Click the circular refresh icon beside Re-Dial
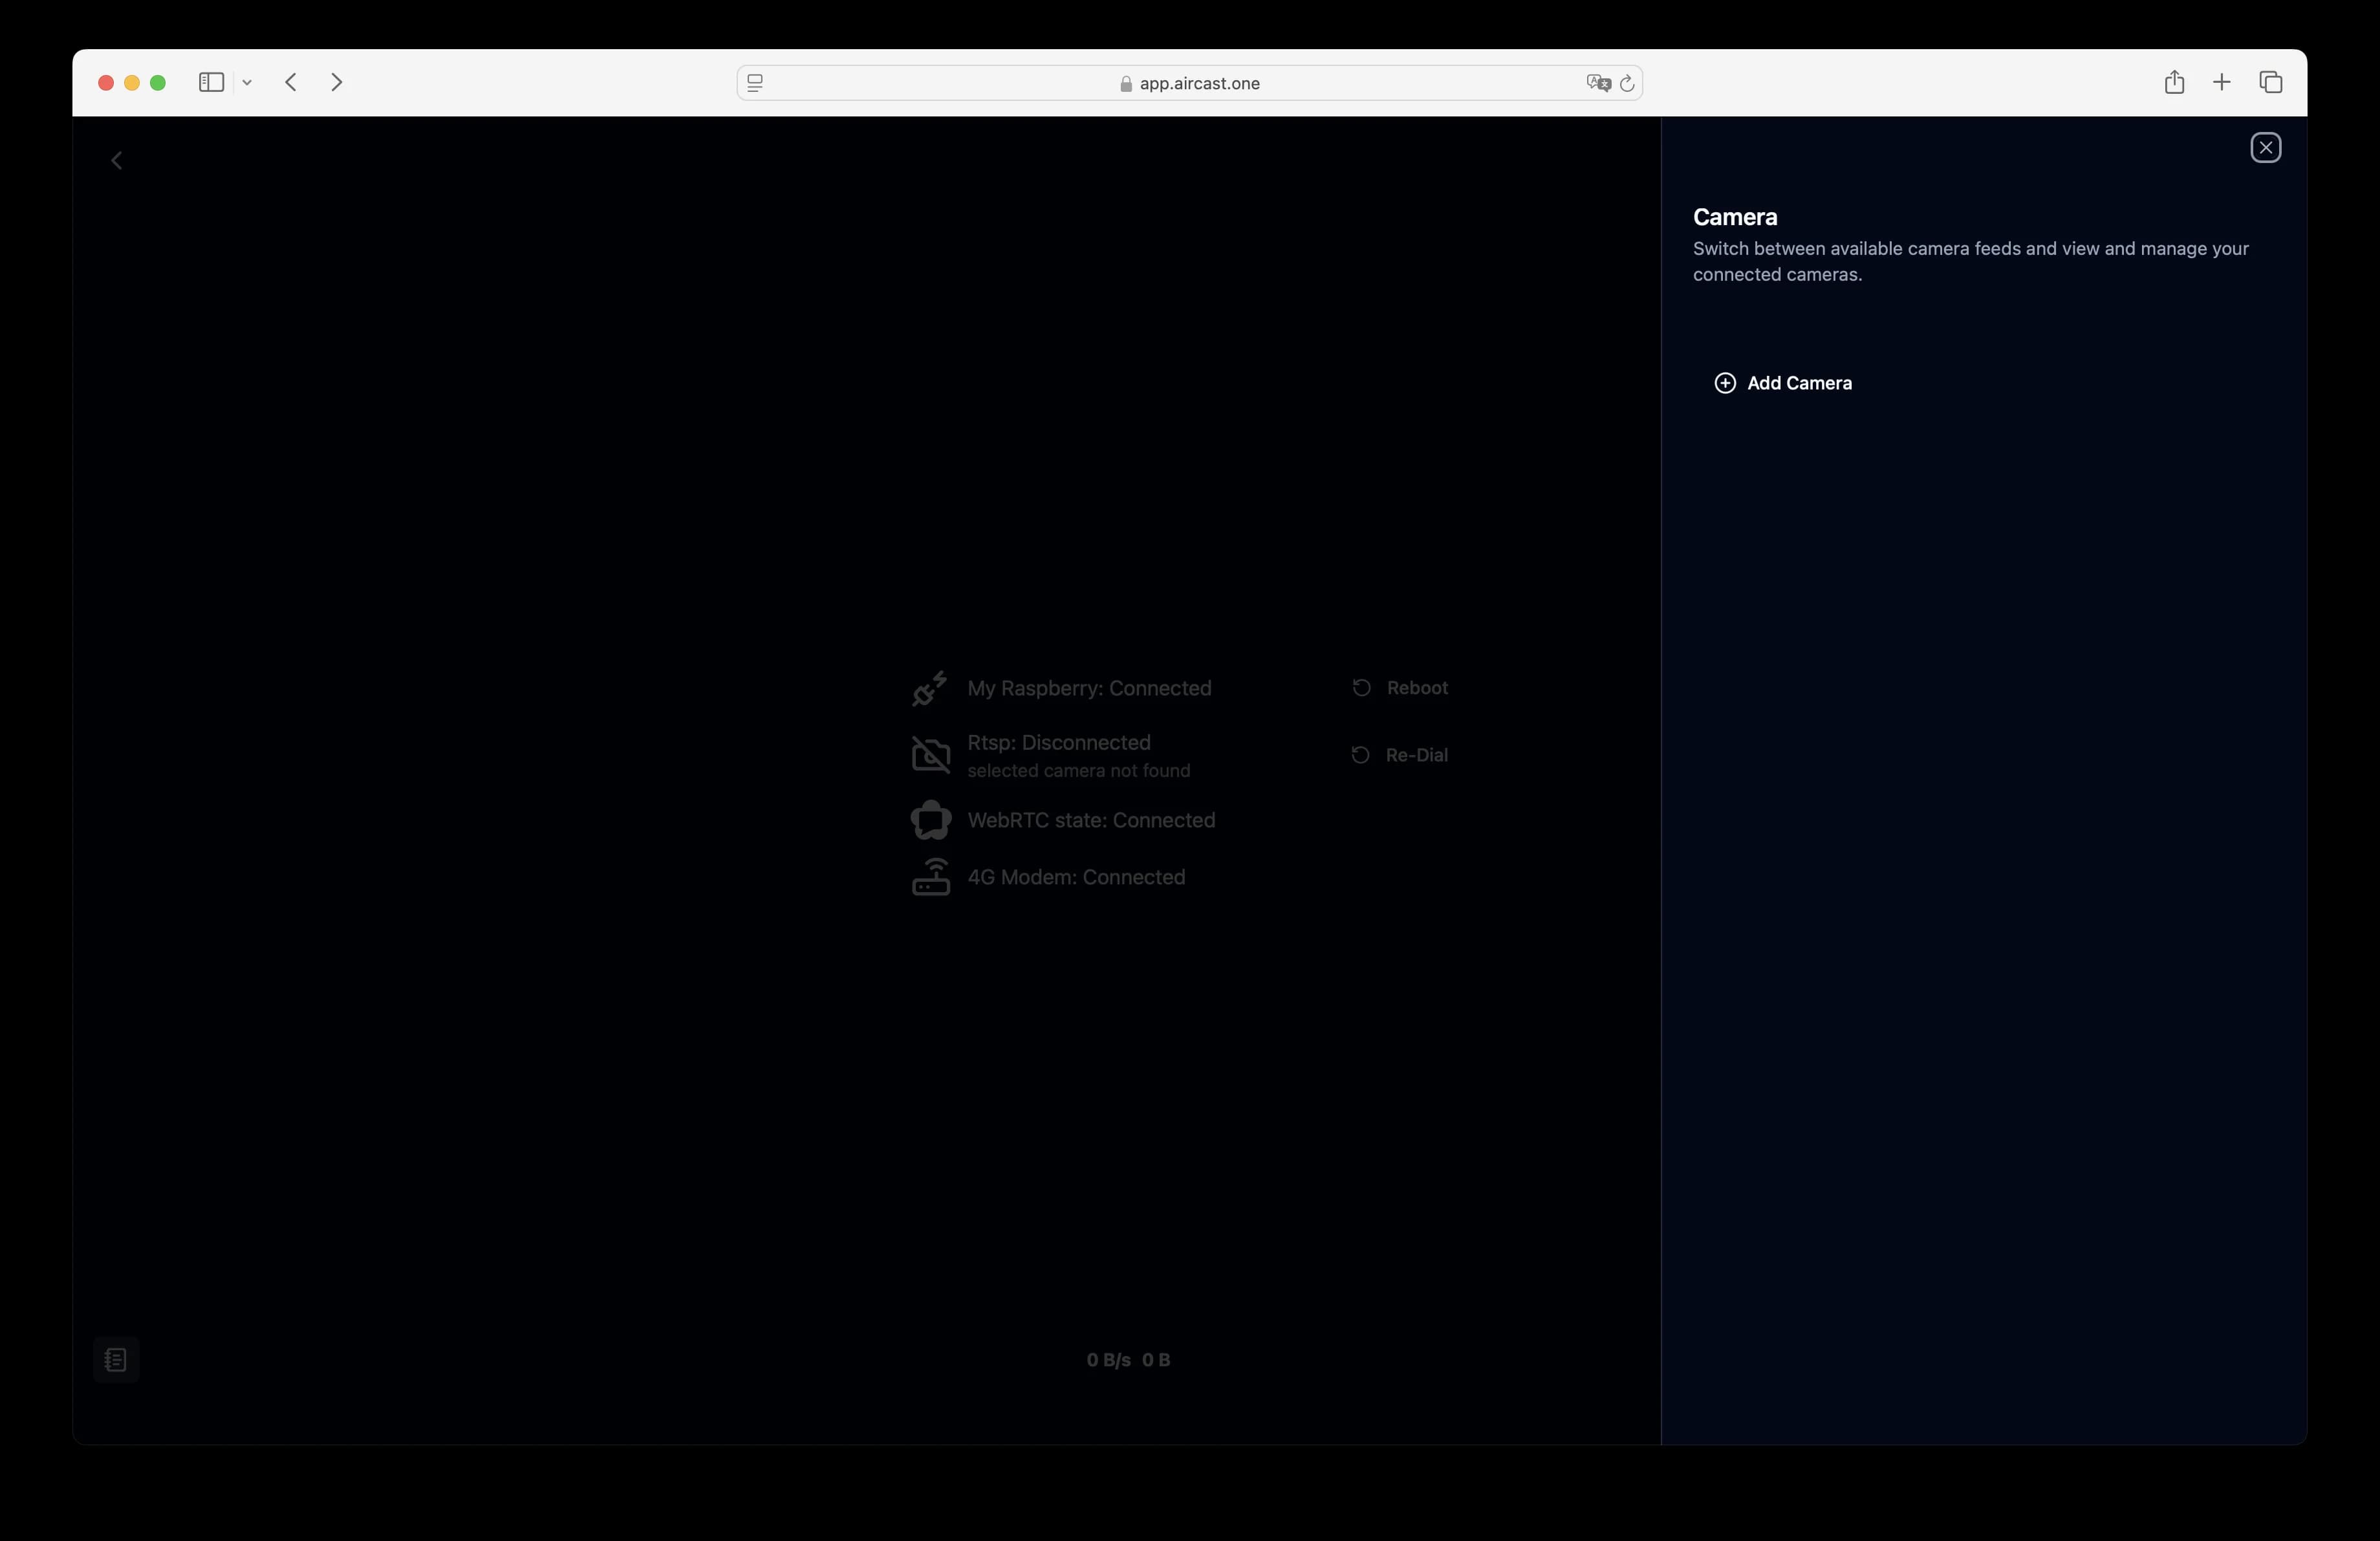The height and width of the screenshot is (1541, 2380). point(1360,755)
